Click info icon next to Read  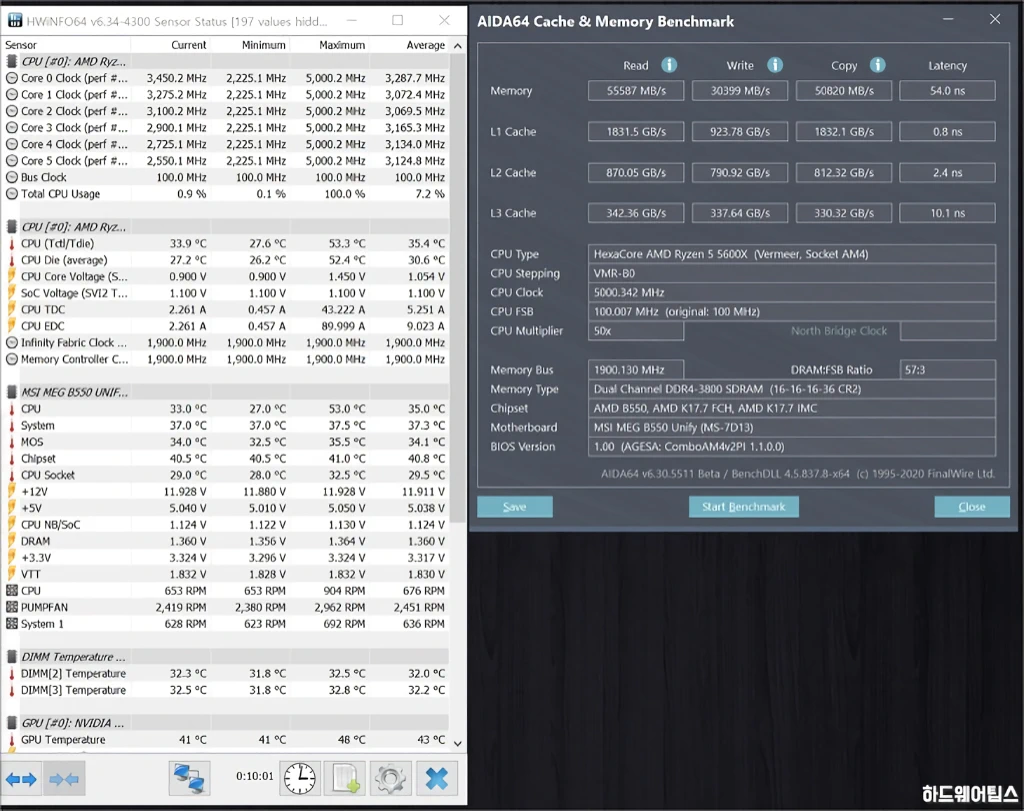click(x=669, y=65)
